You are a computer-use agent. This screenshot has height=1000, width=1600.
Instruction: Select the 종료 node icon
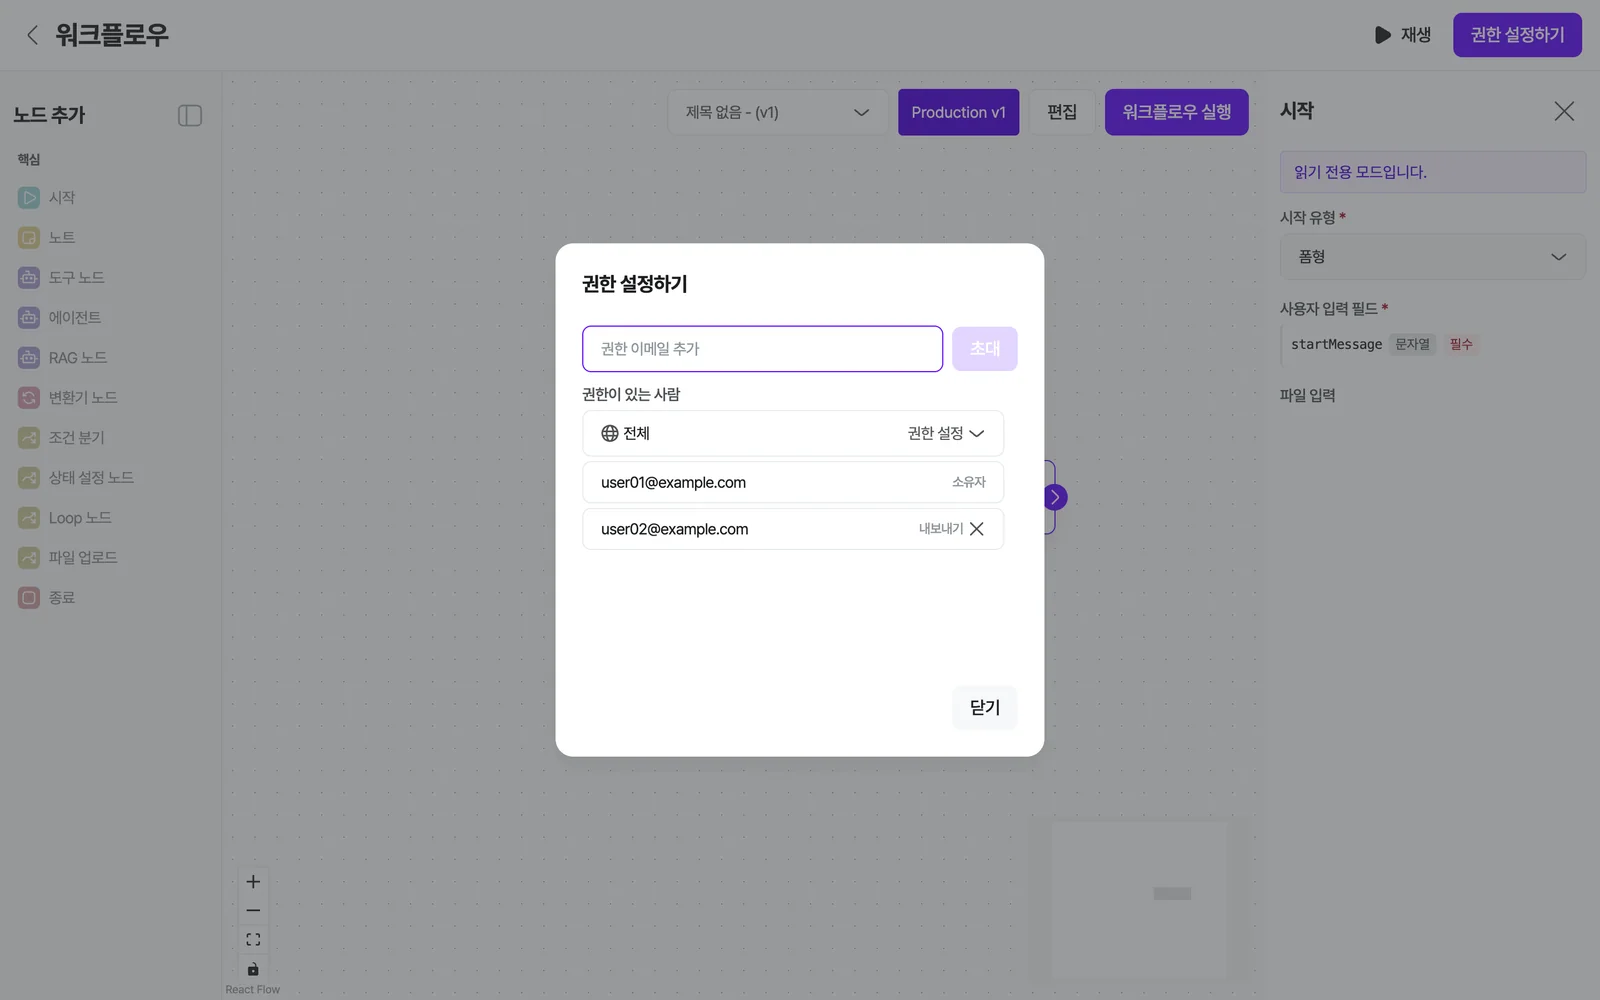point(29,598)
